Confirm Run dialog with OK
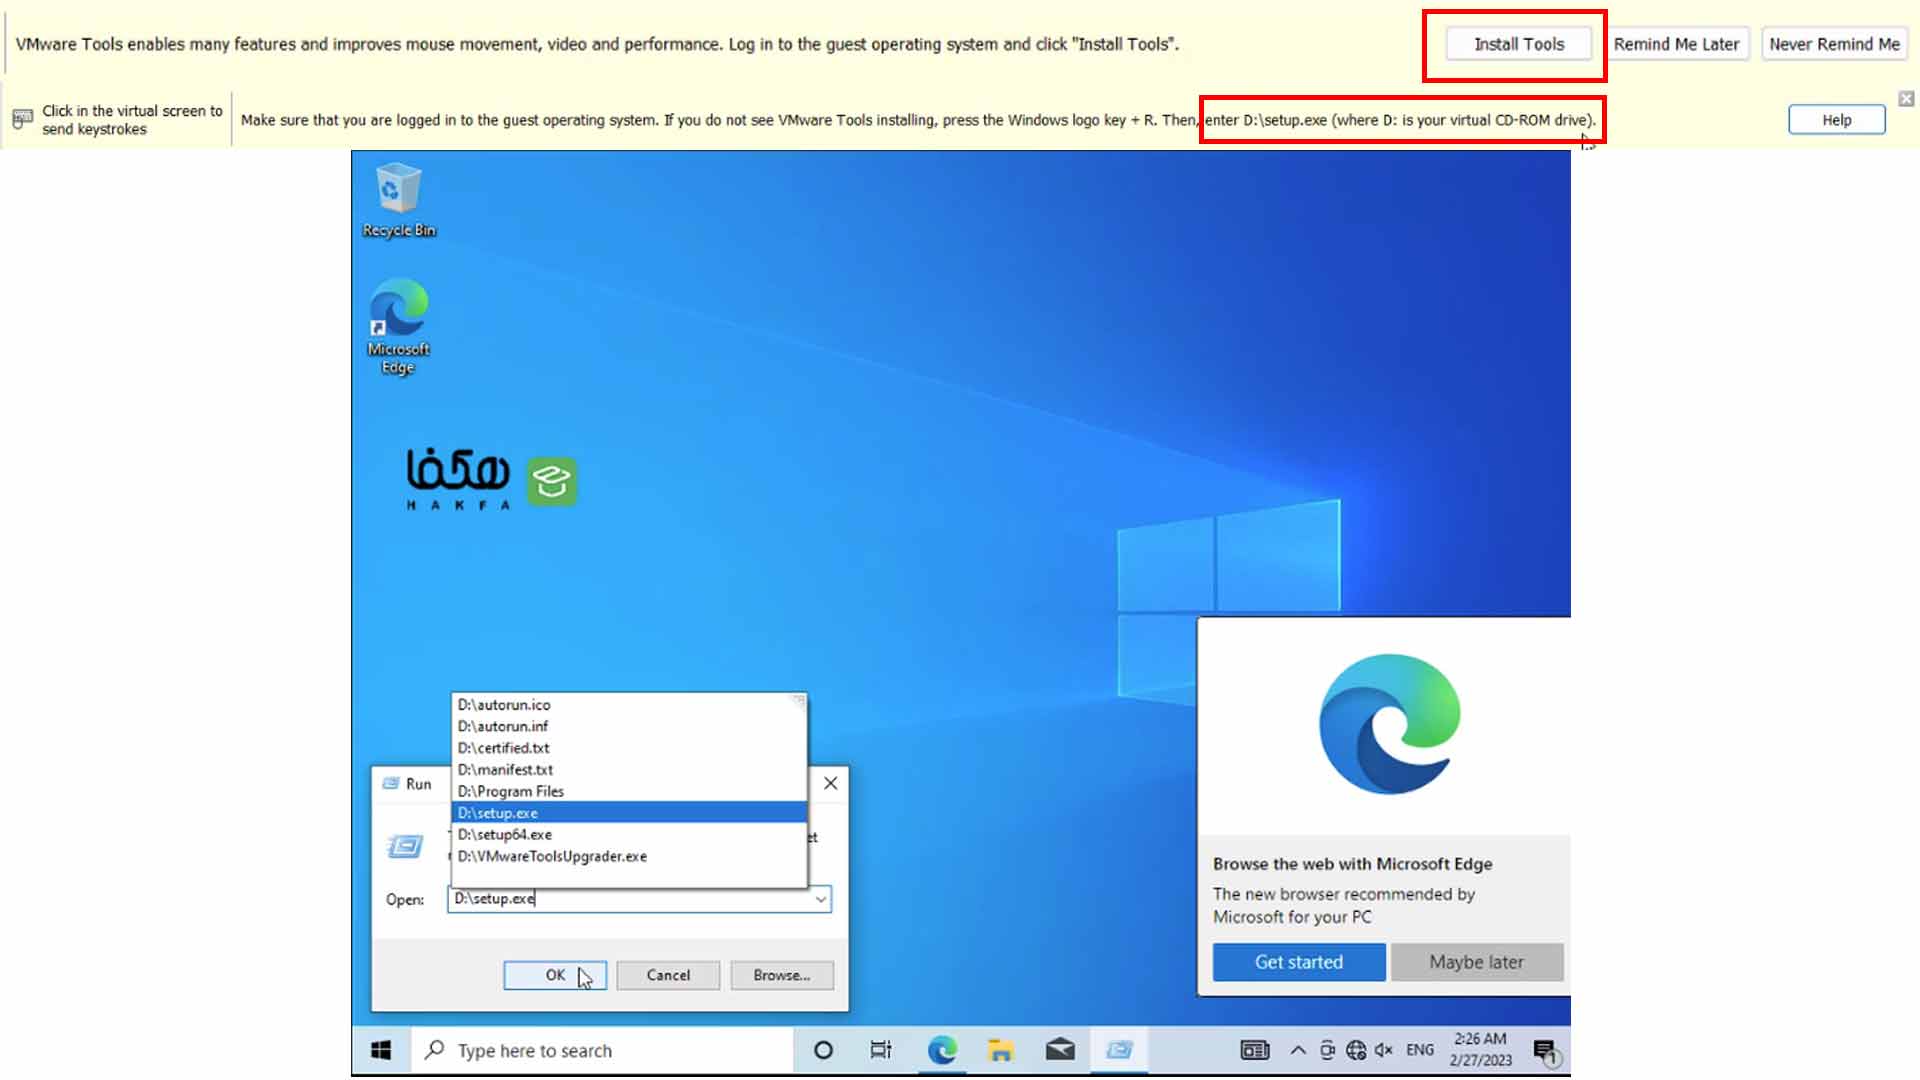The width and height of the screenshot is (1920, 1080). (555, 975)
